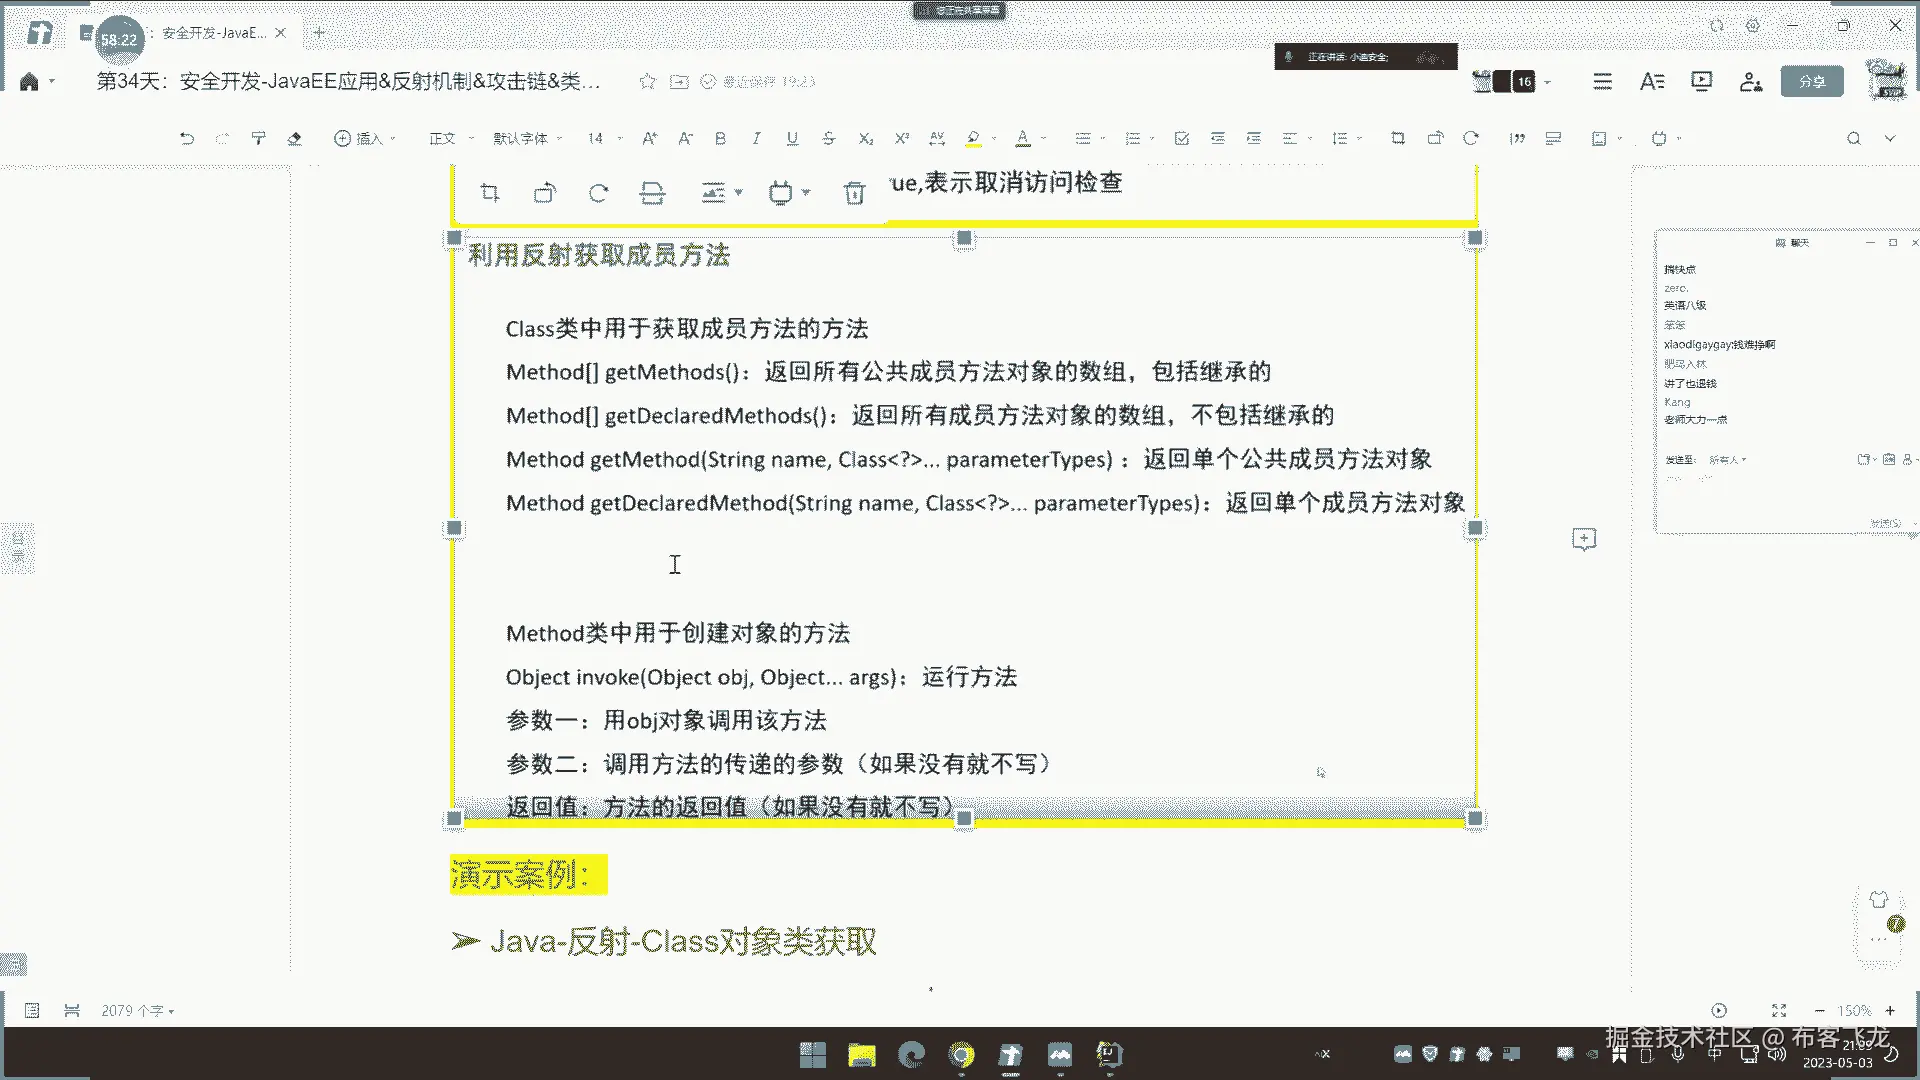
Task: Select the 安全开发-JavaE... browser tab
Action: coord(213,33)
